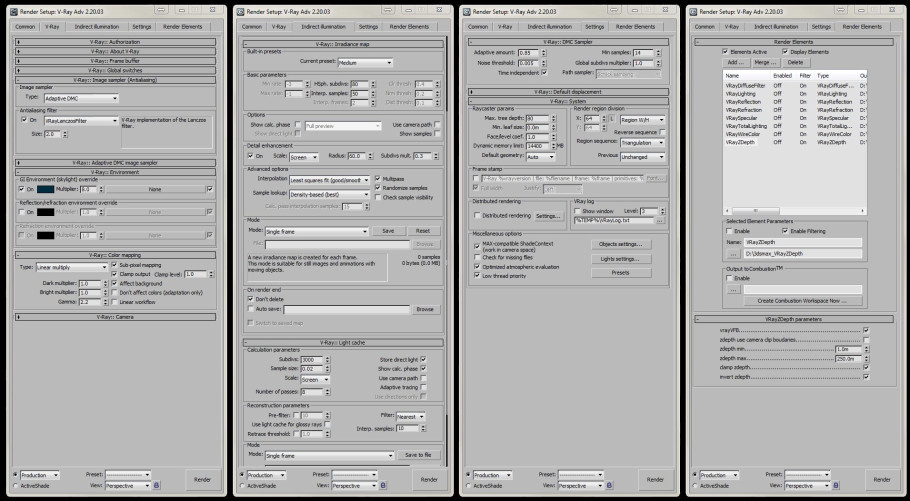Toggle Store direct light checkbox
Viewport: 910px width, 501px height.
tap(423, 360)
